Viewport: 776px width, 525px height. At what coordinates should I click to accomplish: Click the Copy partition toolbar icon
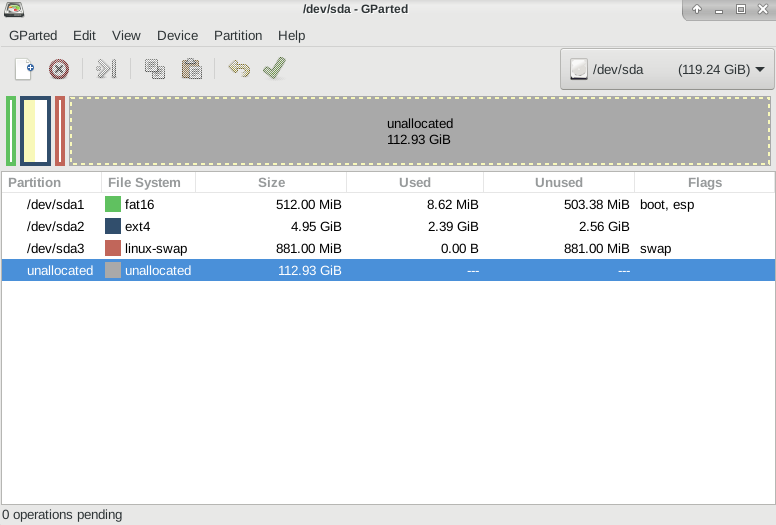coord(155,69)
